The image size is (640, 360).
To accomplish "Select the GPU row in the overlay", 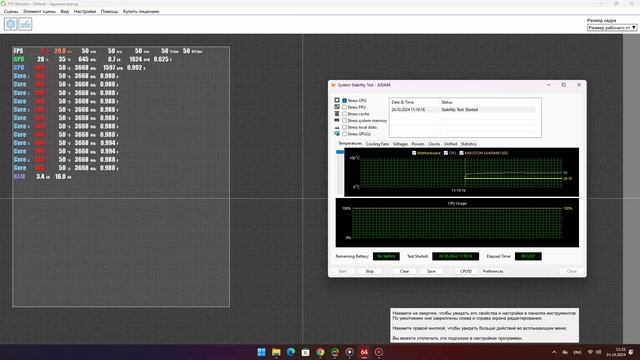I will (92, 60).
